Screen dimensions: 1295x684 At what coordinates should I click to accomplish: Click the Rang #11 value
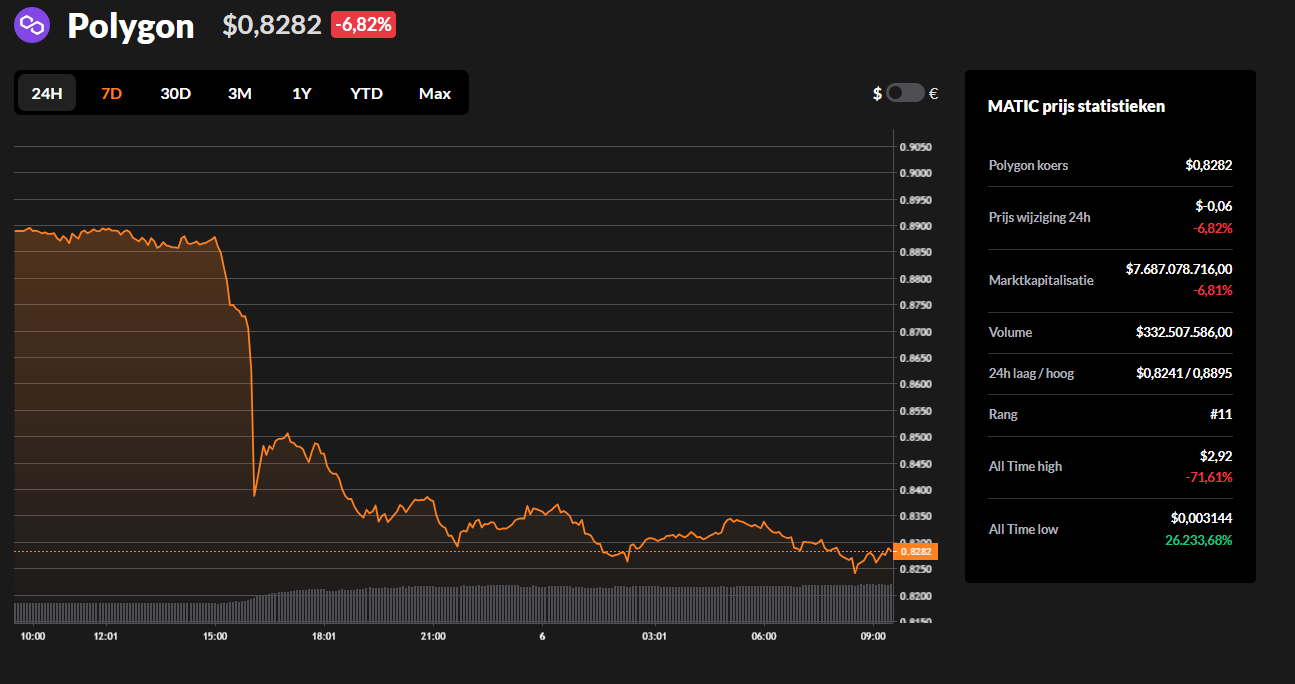coord(1219,414)
